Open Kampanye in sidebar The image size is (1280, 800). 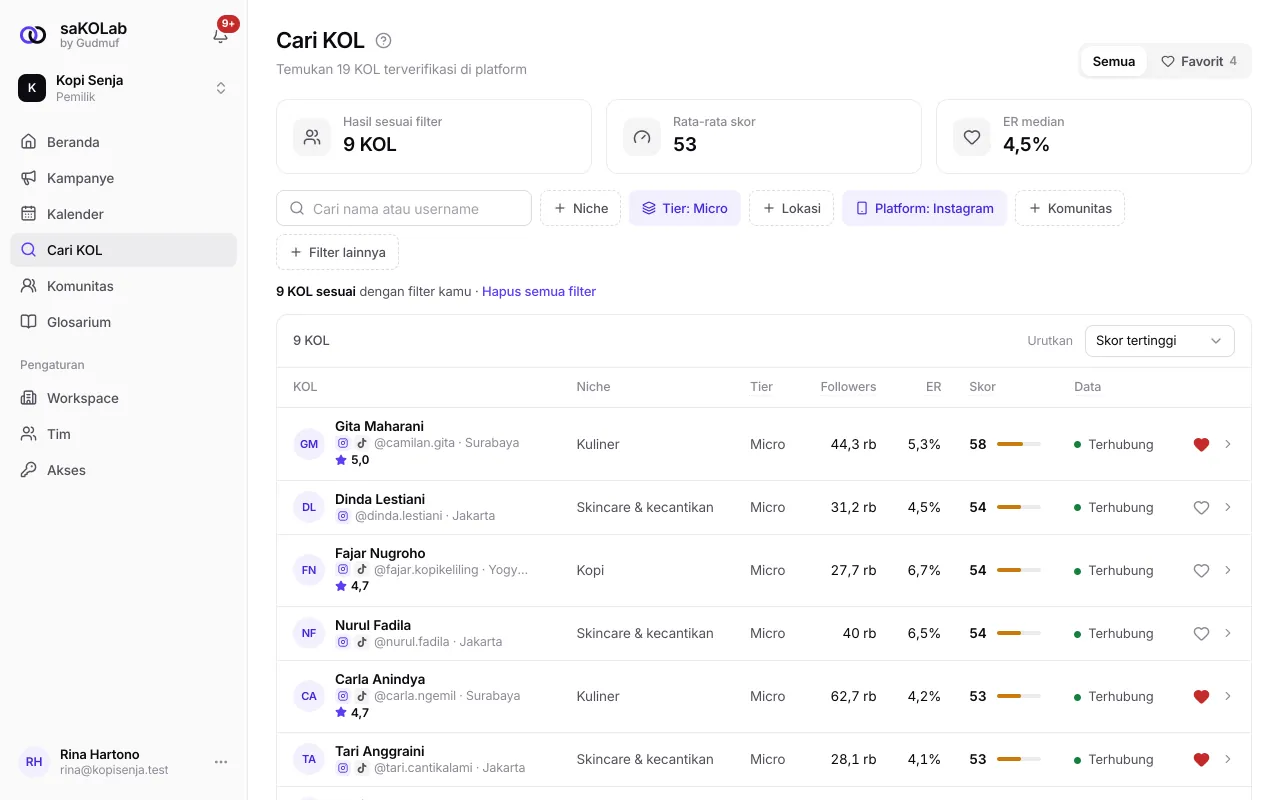[123, 178]
